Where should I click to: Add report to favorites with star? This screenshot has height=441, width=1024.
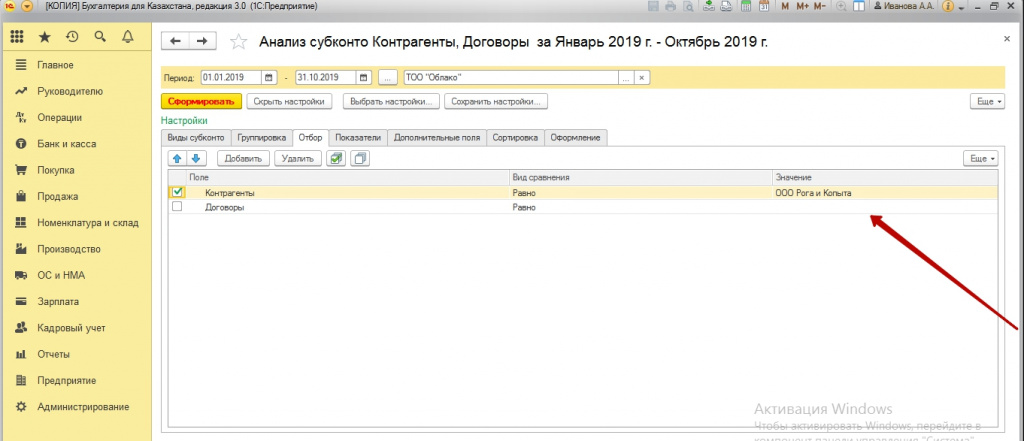238,42
